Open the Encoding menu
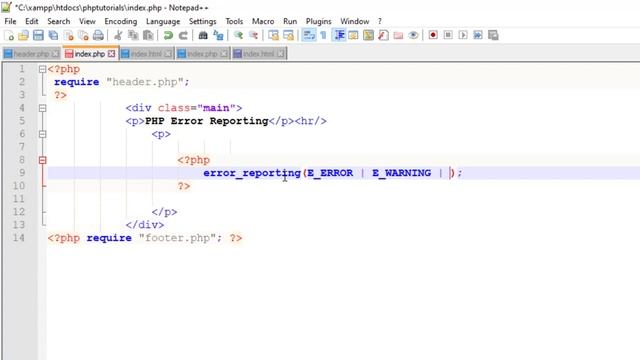The height and width of the screenshot is (360, 640). (x=121, y=21)
